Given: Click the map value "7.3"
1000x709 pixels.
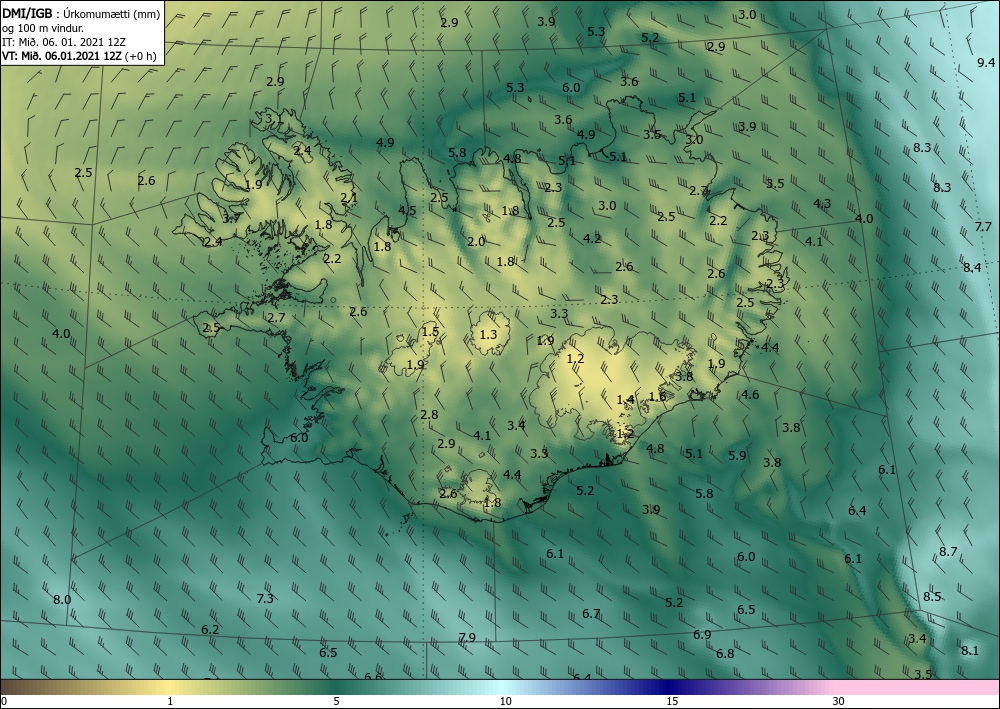Looking at the screenshot, I should 265,598.
